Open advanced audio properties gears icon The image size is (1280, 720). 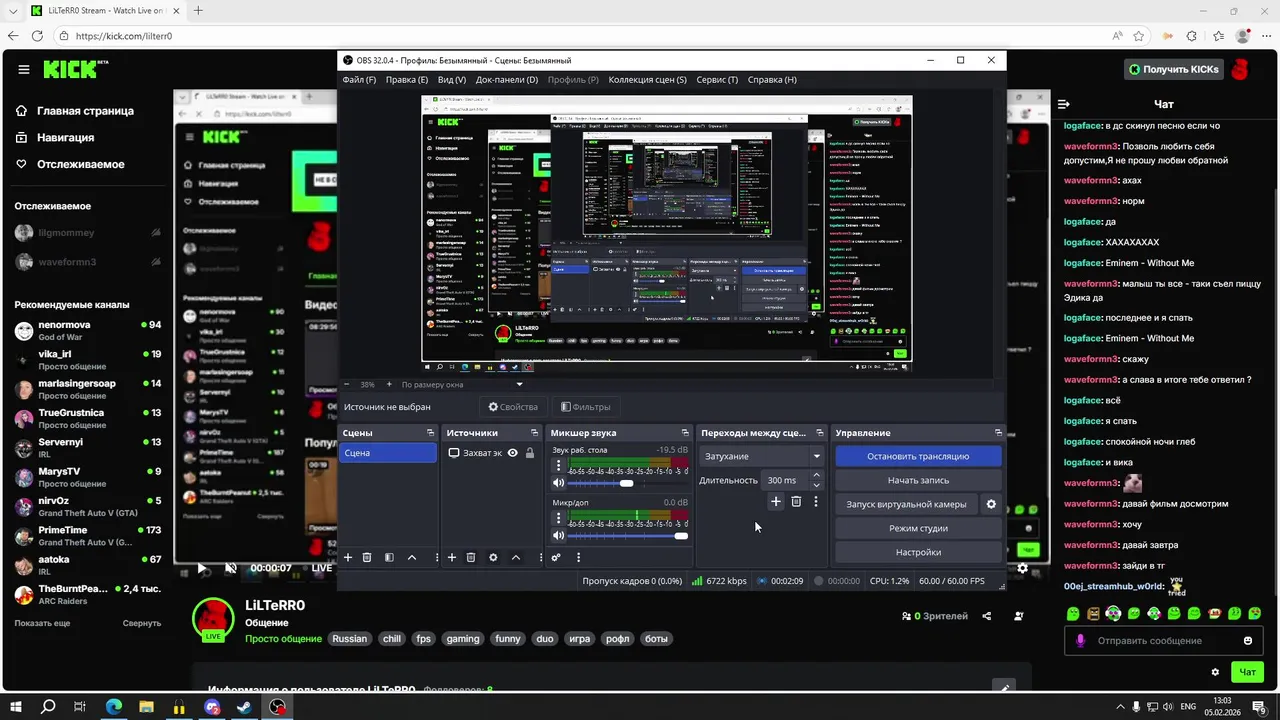pyautogui.click(x=556, y=557)
